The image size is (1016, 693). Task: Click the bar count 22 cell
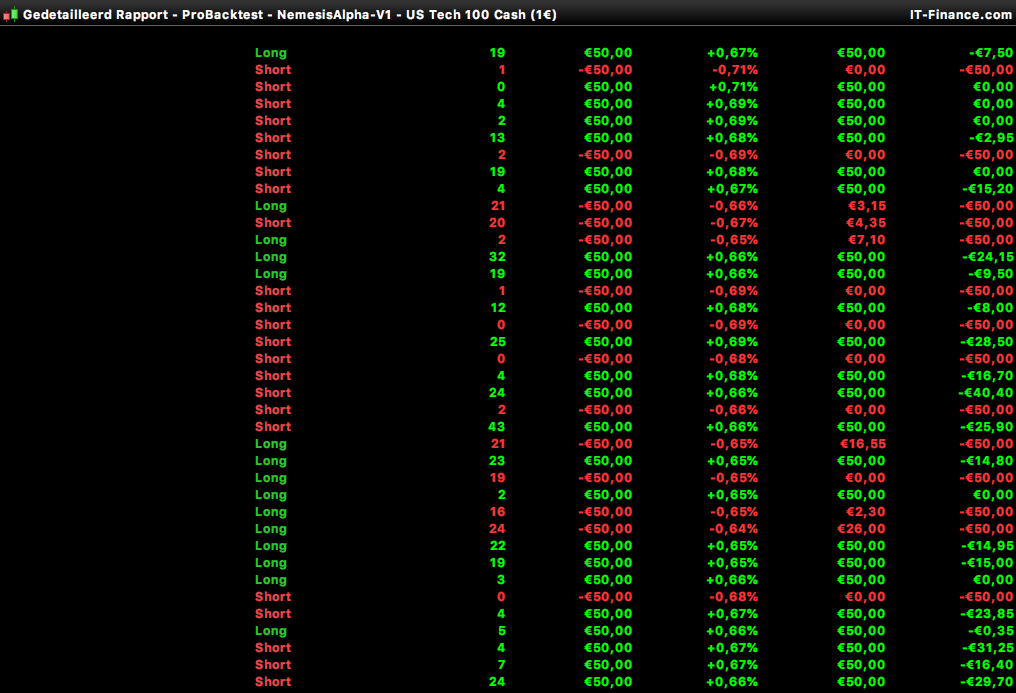[x=497, y=546]
